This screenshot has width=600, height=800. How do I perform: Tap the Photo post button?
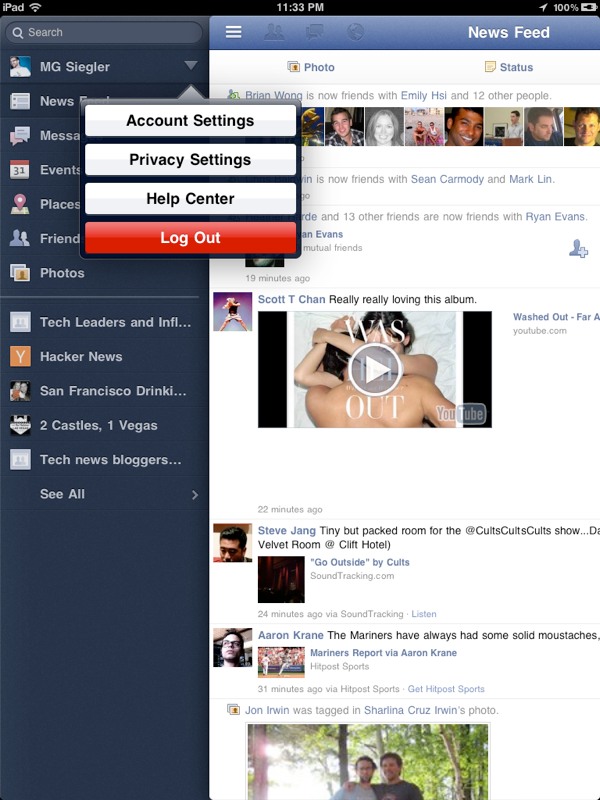pyautogui.click(x=311, y=67)
